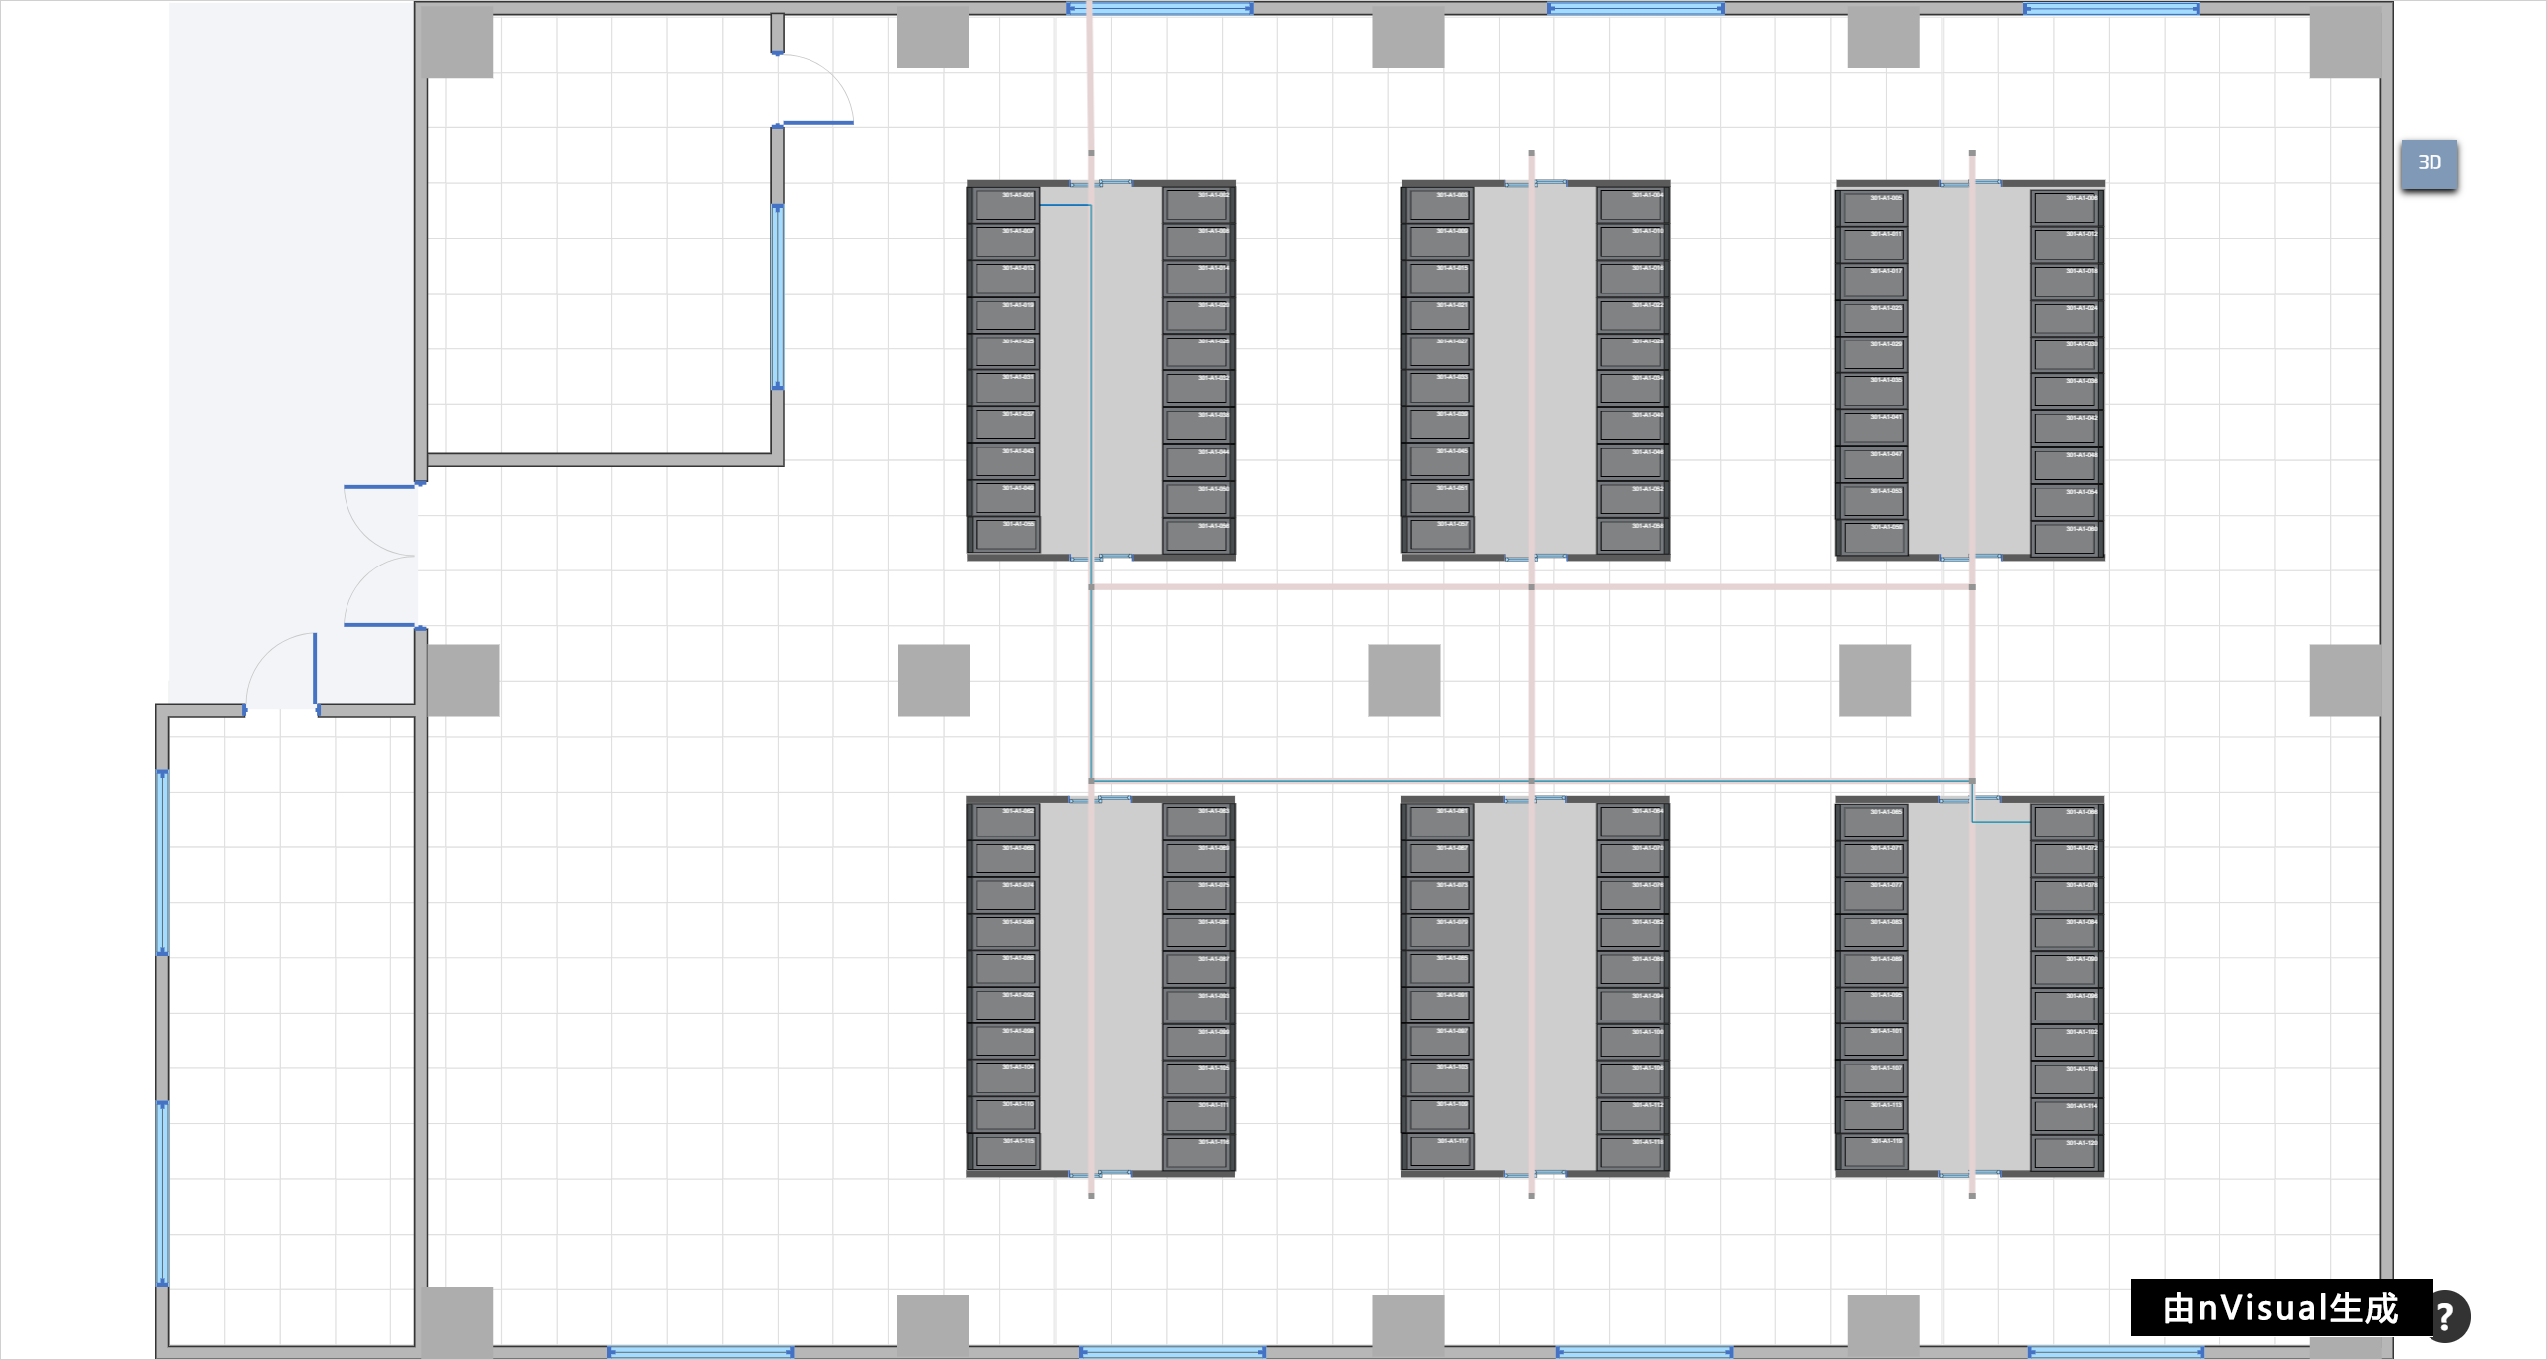
Task: Select rack cabinet 301-A1-043
Action: [1006, 461]
